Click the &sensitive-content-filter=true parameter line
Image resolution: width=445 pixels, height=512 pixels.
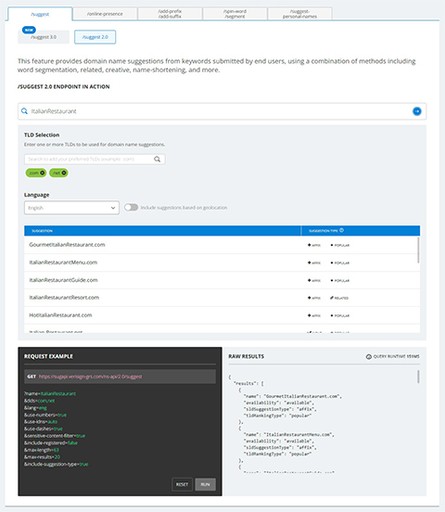(54, 436)
